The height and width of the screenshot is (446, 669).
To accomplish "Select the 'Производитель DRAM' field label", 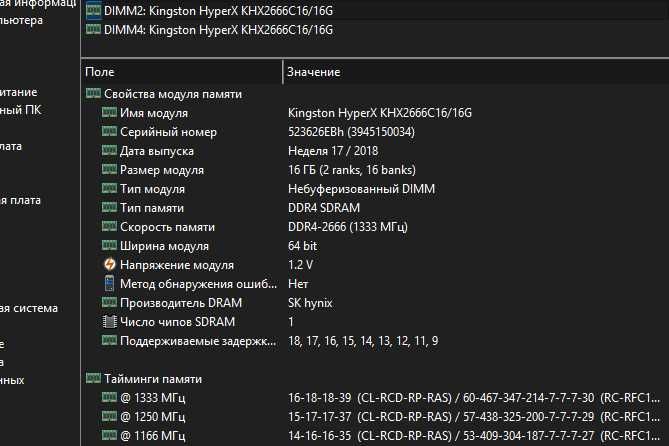I will (181, 303).
